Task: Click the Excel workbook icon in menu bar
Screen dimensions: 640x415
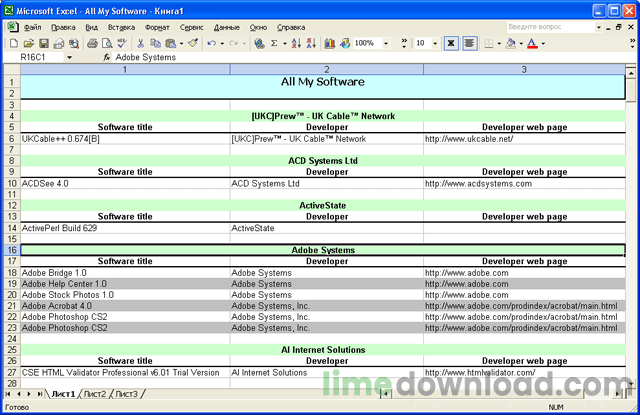Action: (x=13, y=27)
